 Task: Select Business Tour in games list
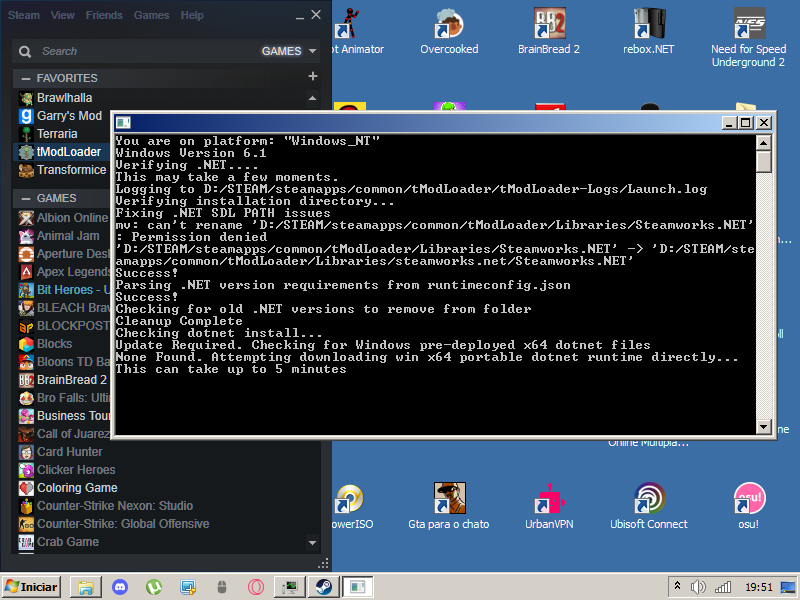[x=63, y=416]
